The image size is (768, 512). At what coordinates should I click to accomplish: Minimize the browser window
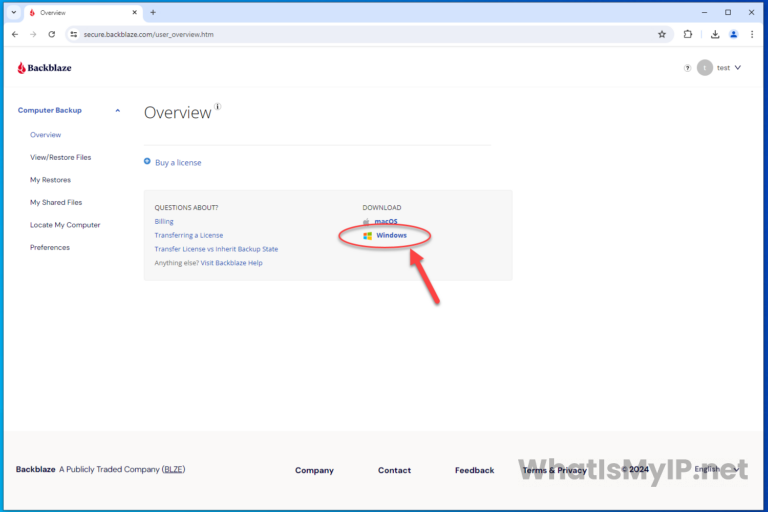click(x=704, y=12)
